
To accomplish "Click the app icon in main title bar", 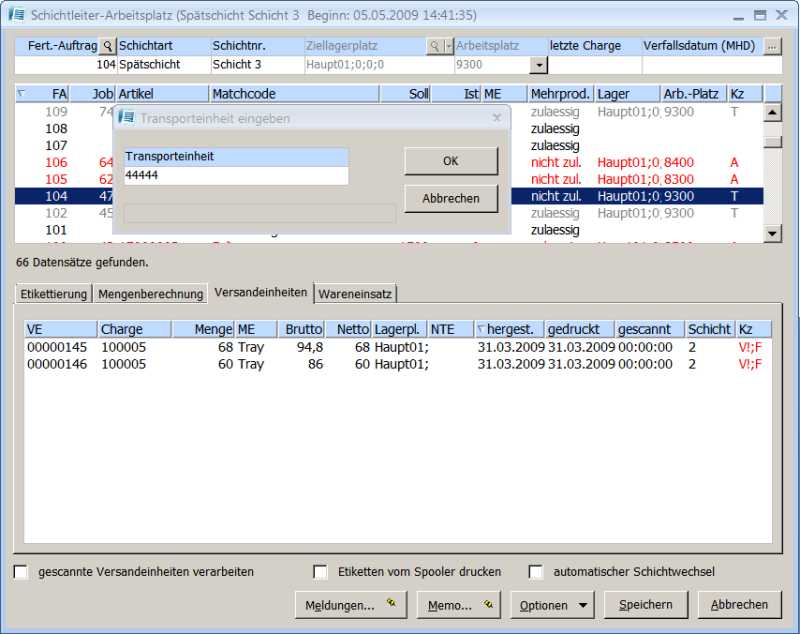I will tap(16, 15).
